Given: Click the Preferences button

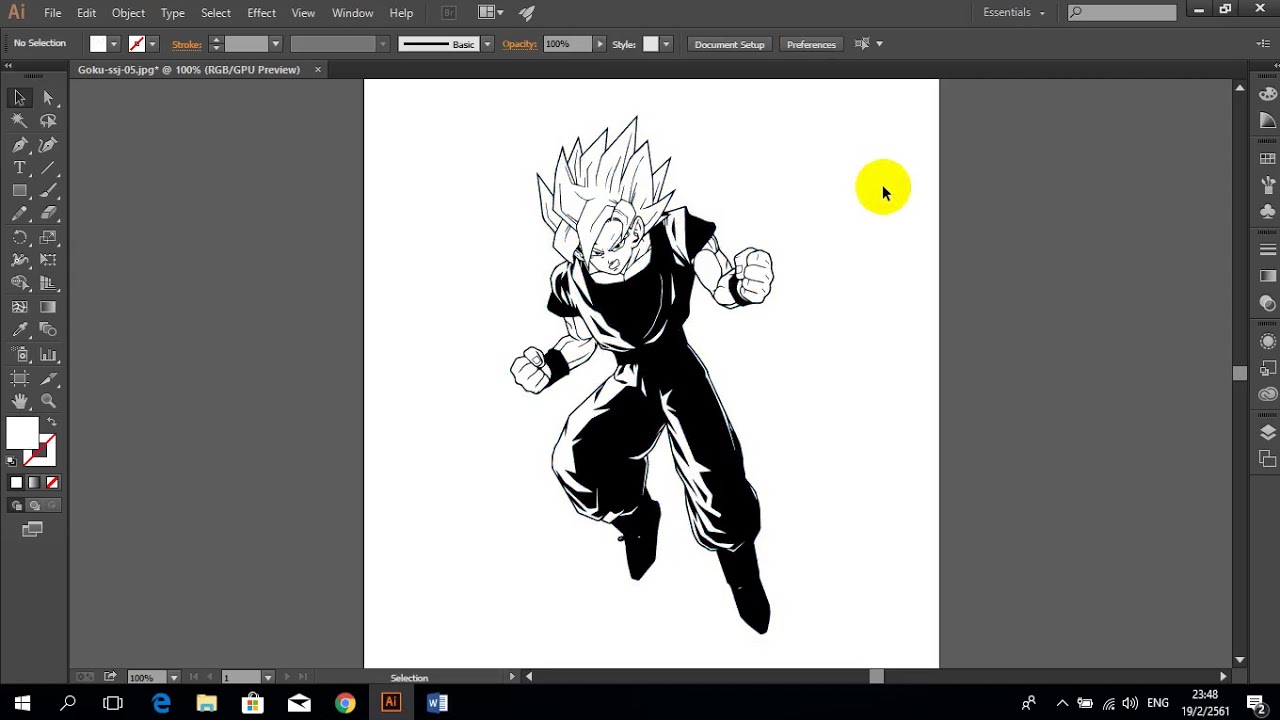Looking at the screenshot, I should 811,44.
